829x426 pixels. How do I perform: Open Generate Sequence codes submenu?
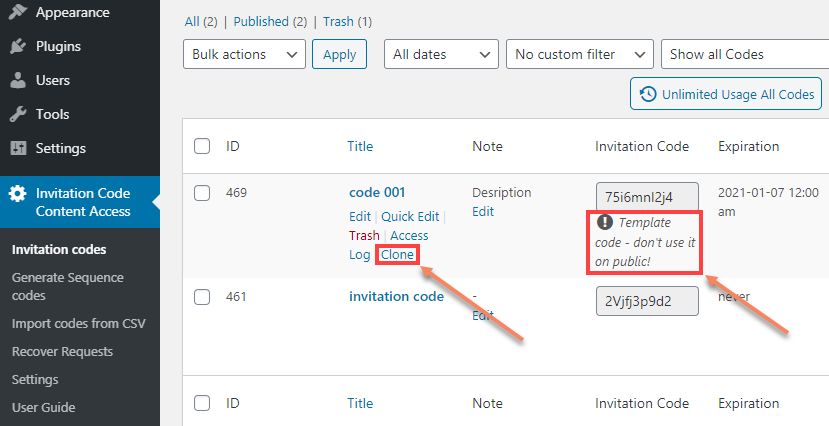68,286
